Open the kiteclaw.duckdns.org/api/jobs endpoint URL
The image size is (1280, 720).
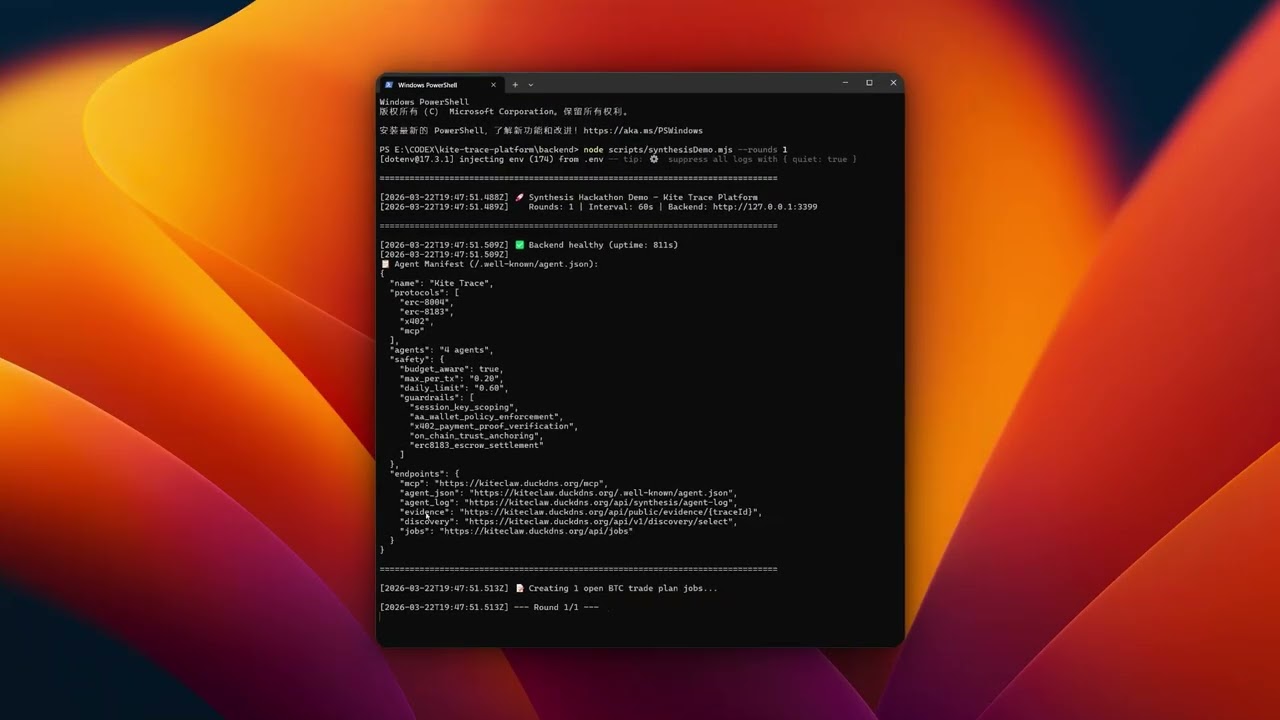tap(536, 531)
